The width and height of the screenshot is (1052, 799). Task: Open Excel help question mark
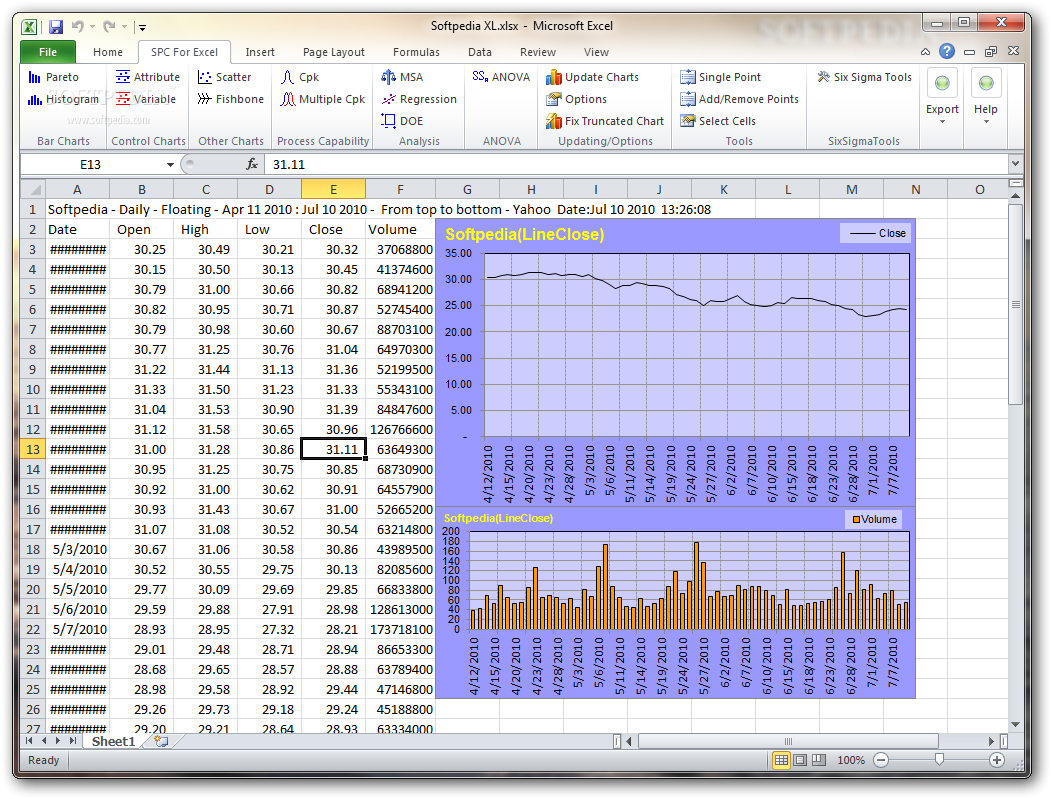[x=947, y=52]
